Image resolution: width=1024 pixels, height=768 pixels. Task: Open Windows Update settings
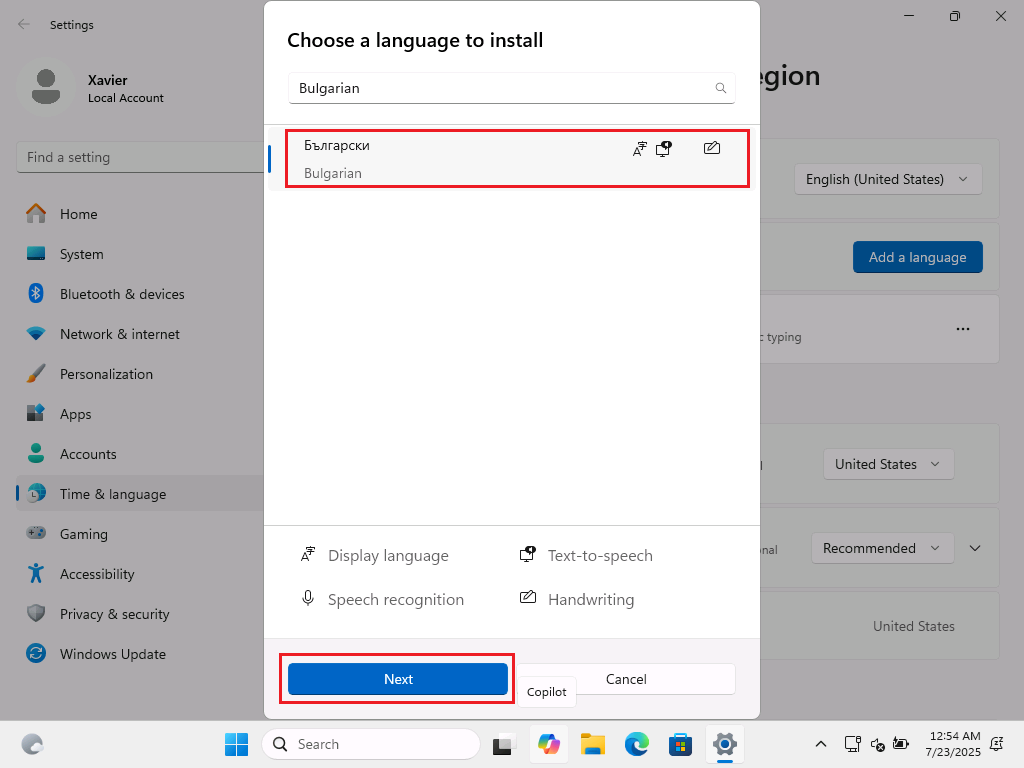pos(140,654)
